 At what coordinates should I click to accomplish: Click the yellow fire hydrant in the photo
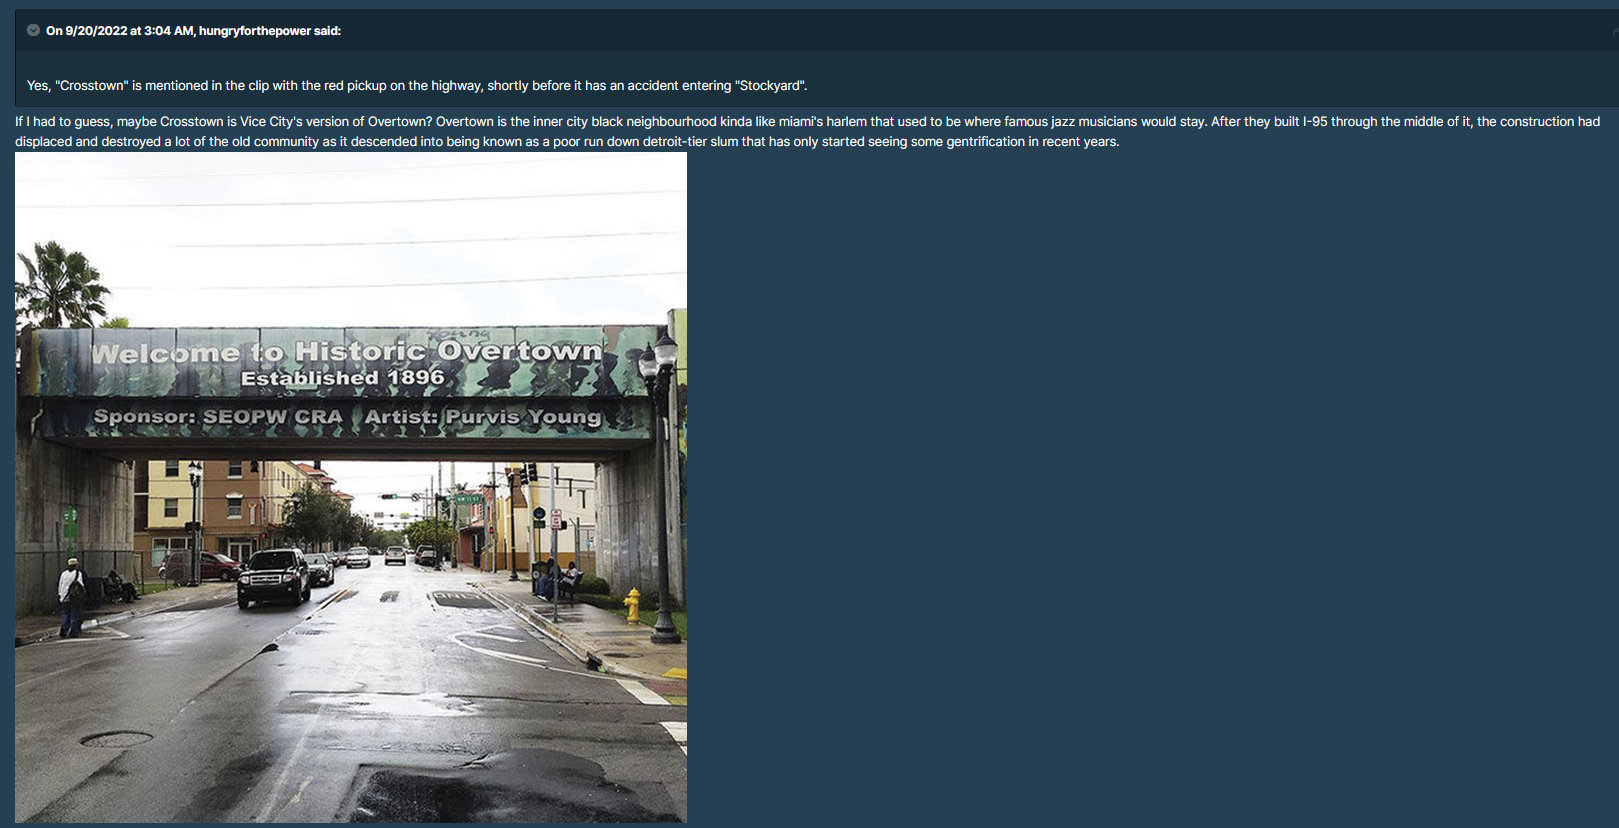[x=632, y=605]
